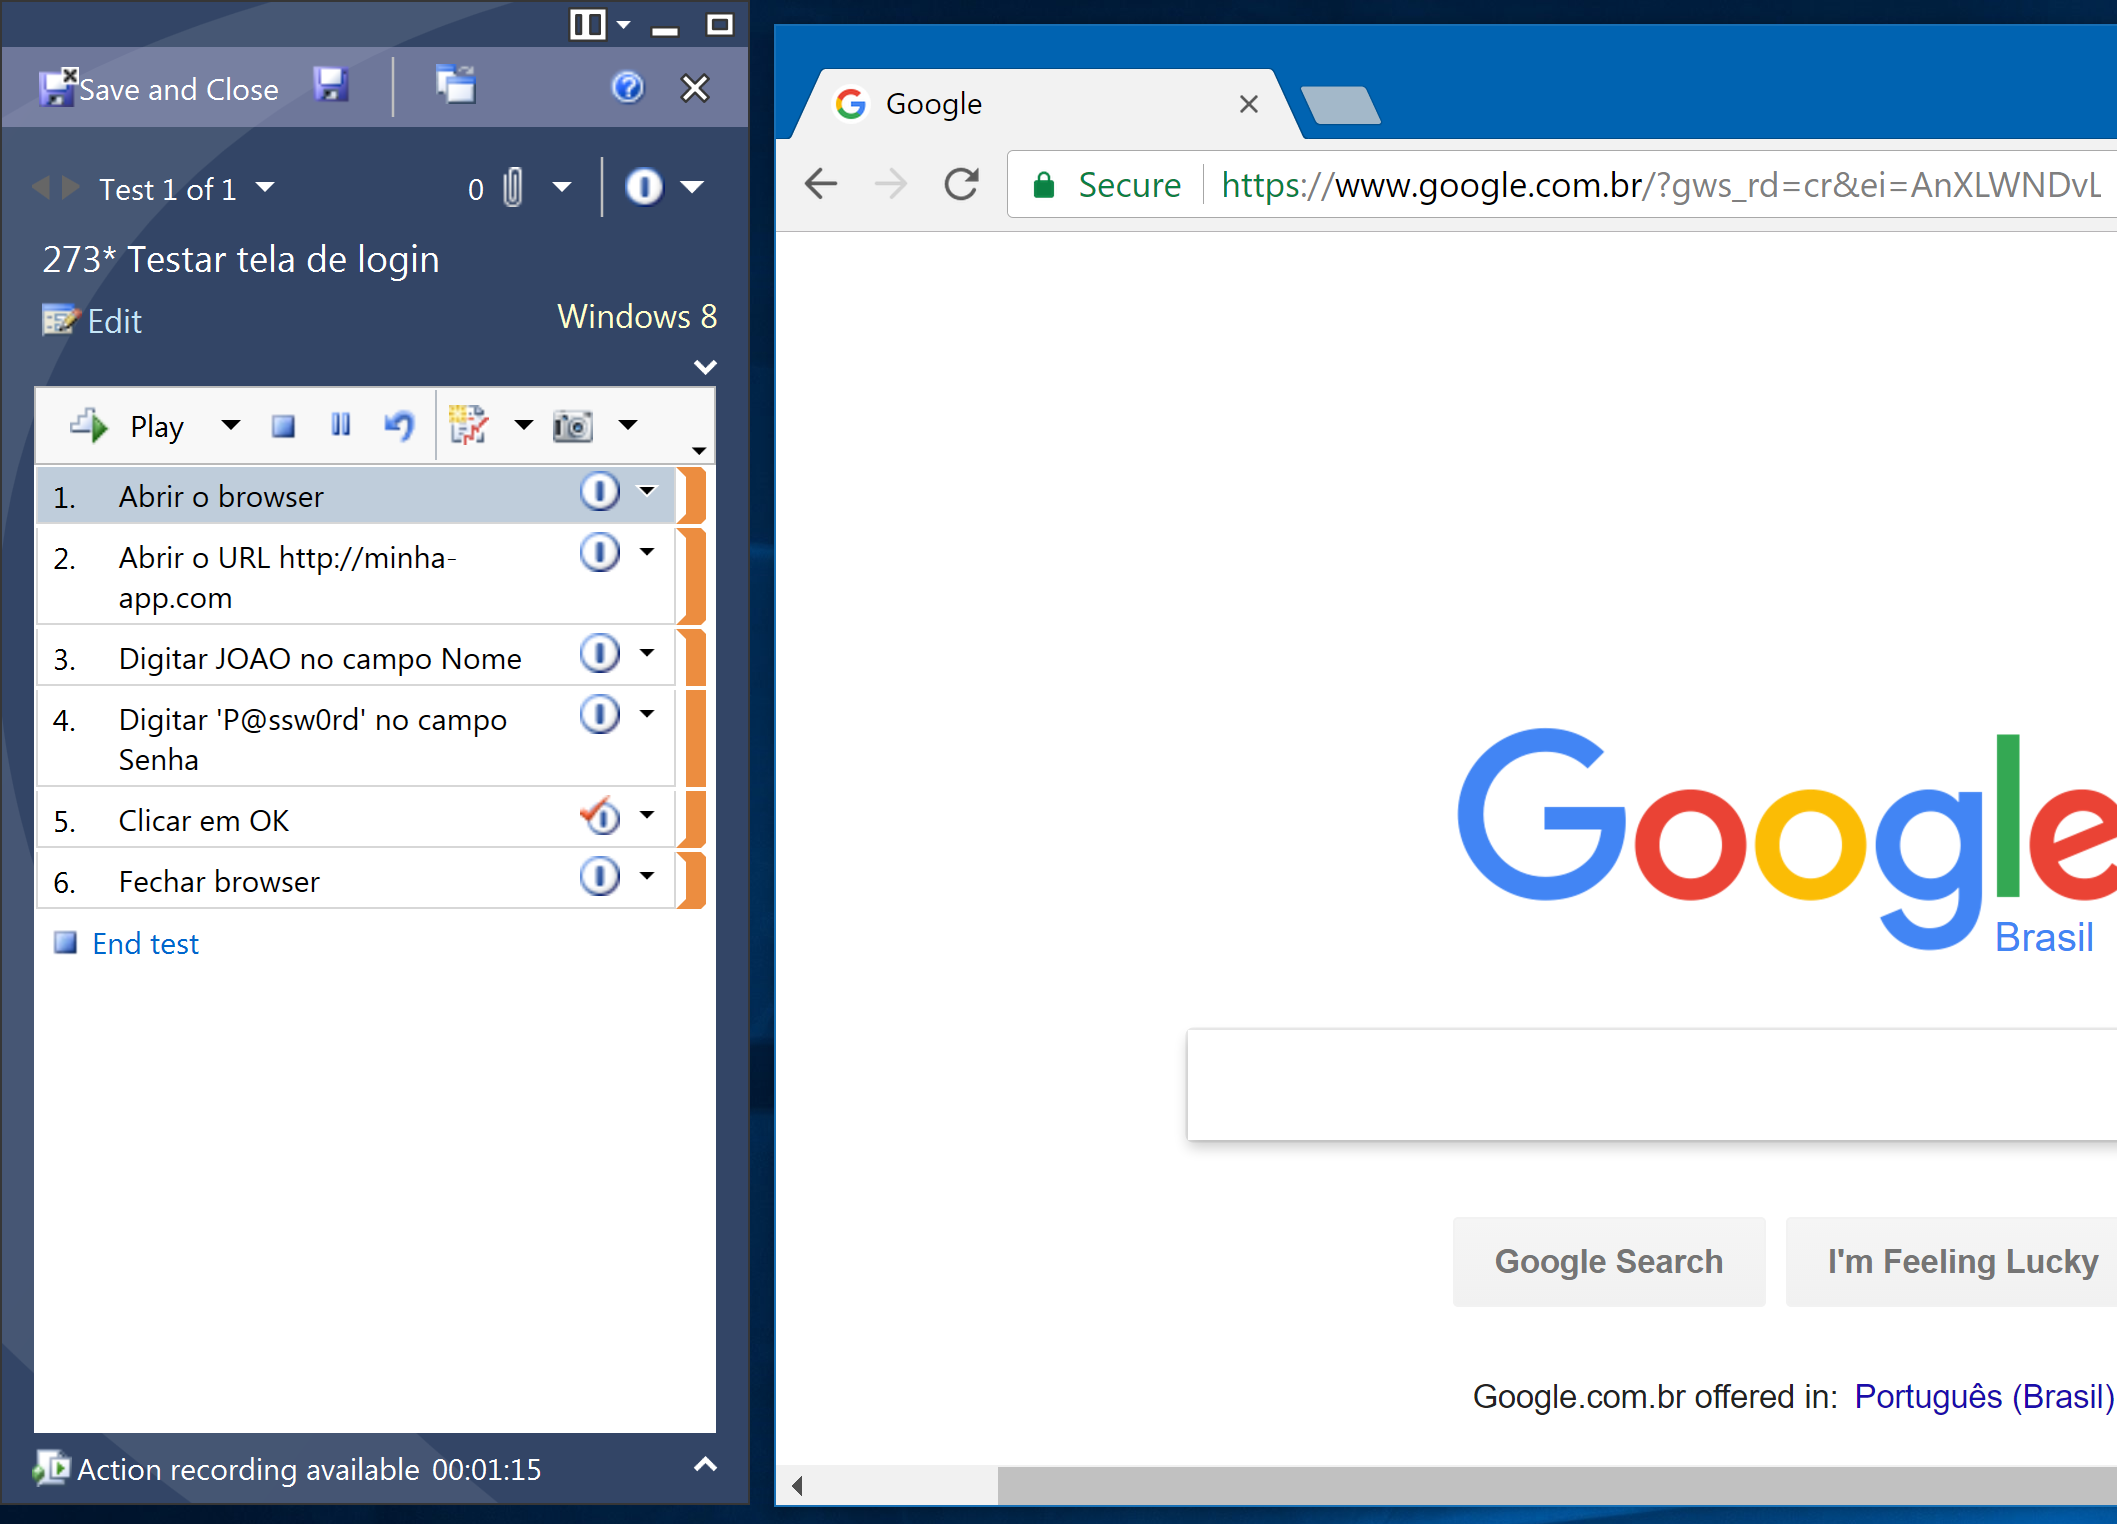Open the toolbar overflow arrow

tap(699, 450)
